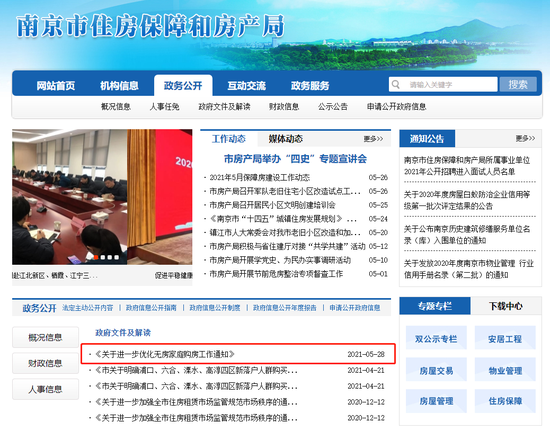
Task: Click the search magnifier icon
Action: point(396,85)
